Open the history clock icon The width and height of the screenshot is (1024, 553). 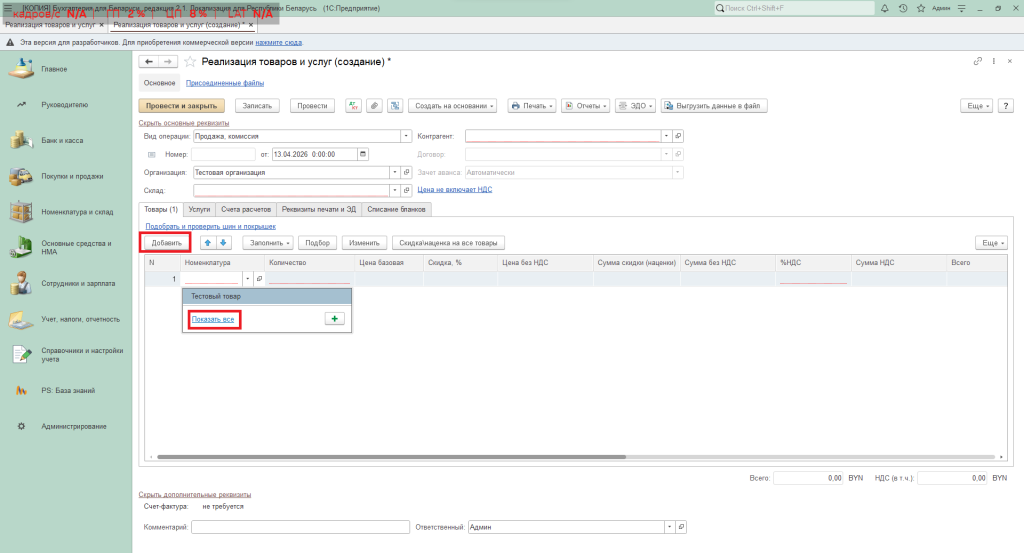tap(903, 8)
